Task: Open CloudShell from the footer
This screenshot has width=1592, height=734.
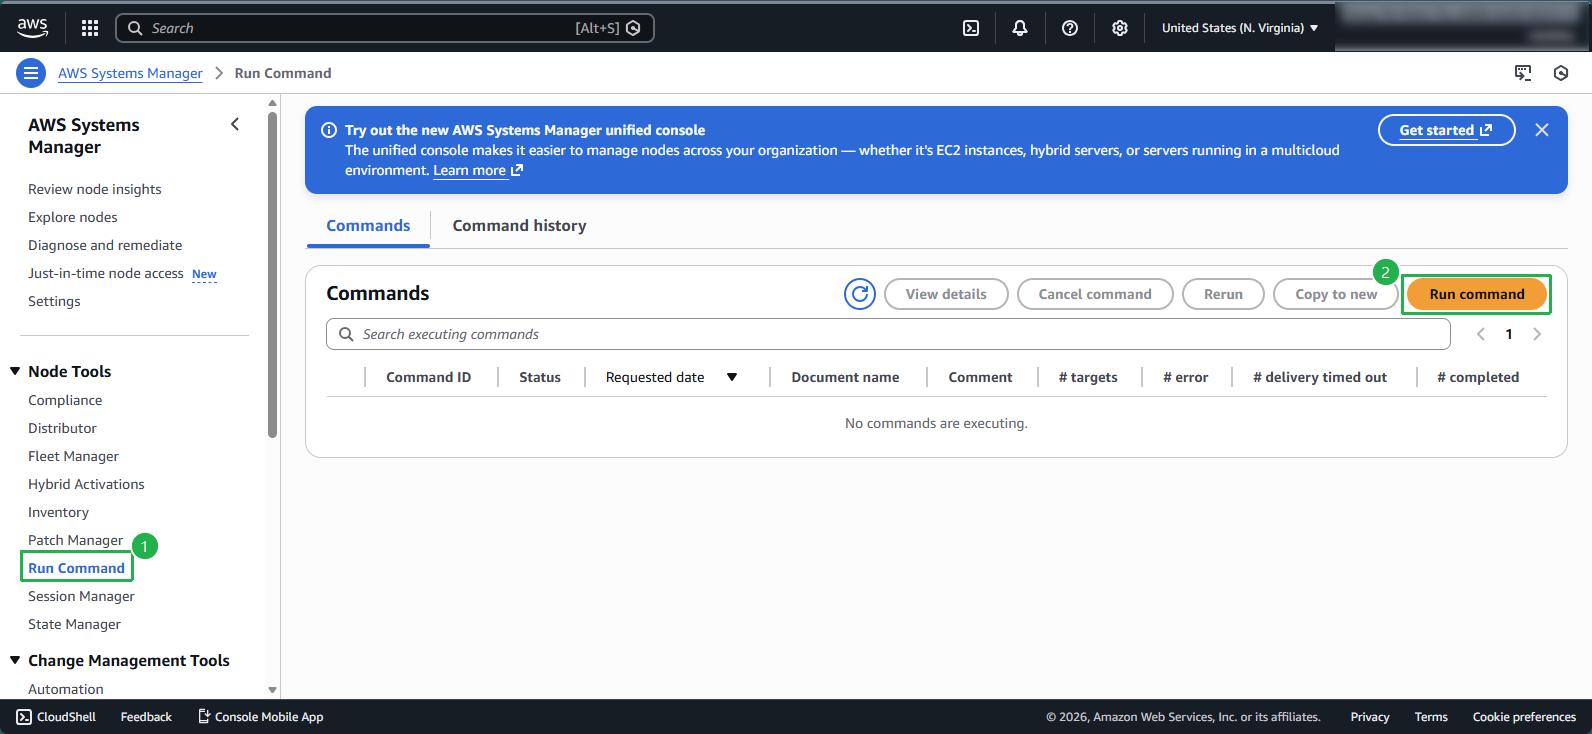Action: point(56,717)
